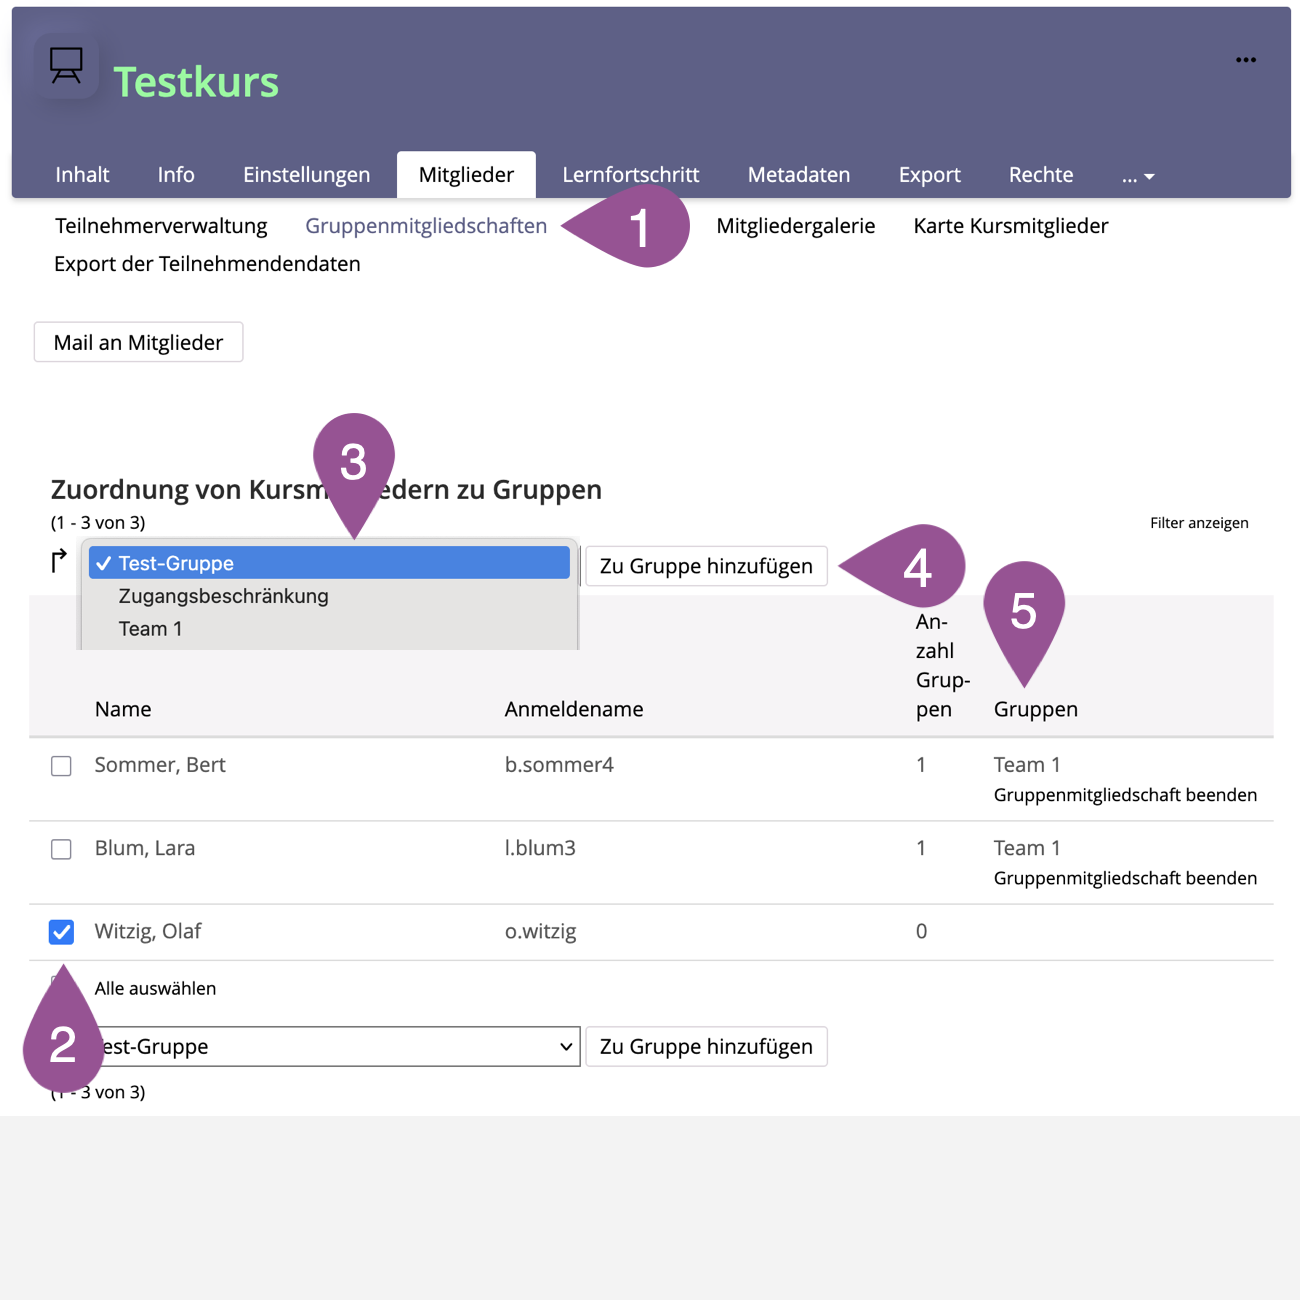Pick Team 1 from the open dropdown

pyautogui.click(x=150, y=629)
